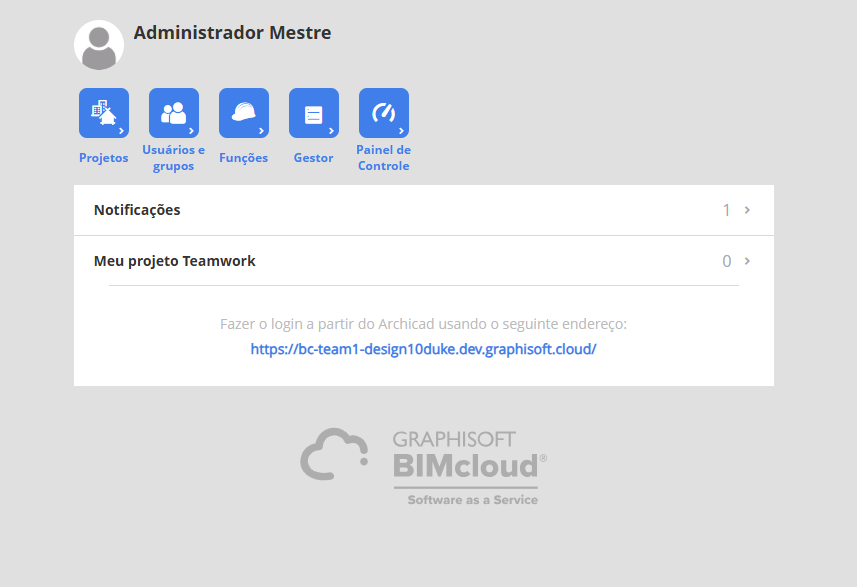Viewport: 857px width, 587px height.
Task: Open the bc-team1-design10duke server address link
Action: click(x=424, y=349)
